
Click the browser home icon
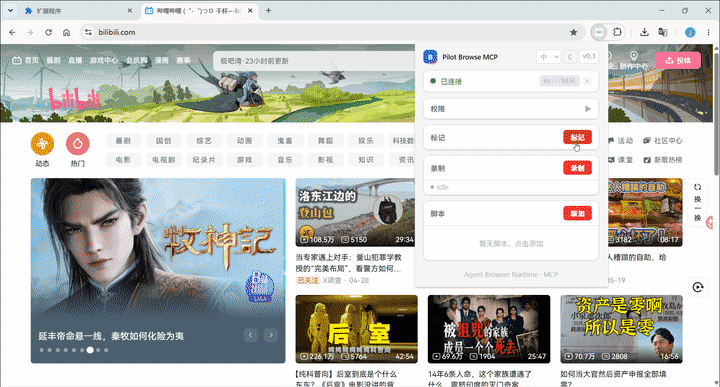[x=67, y=32]
